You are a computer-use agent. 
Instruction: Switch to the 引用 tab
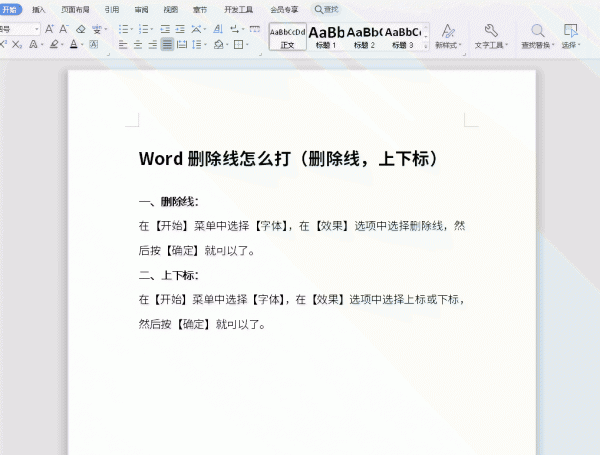112,10
